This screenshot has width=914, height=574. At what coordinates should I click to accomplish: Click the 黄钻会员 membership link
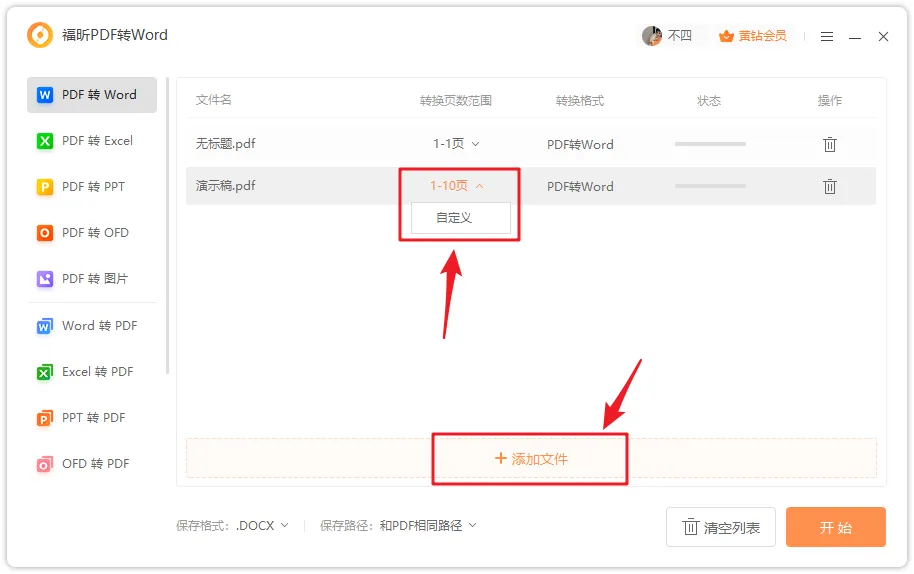point(762,36)
